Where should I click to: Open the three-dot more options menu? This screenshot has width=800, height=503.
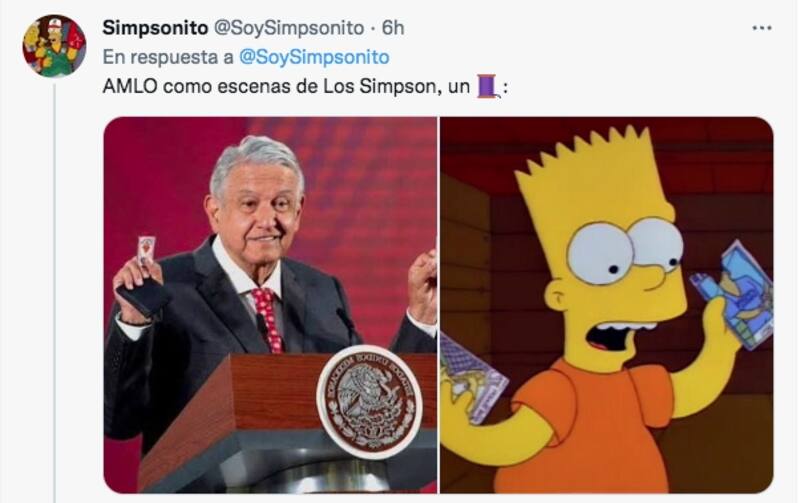coord(762,28)
